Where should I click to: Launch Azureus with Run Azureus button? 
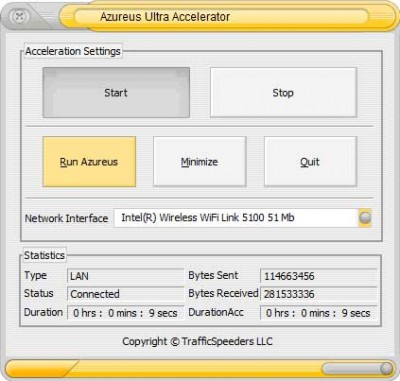coord(89,161)
